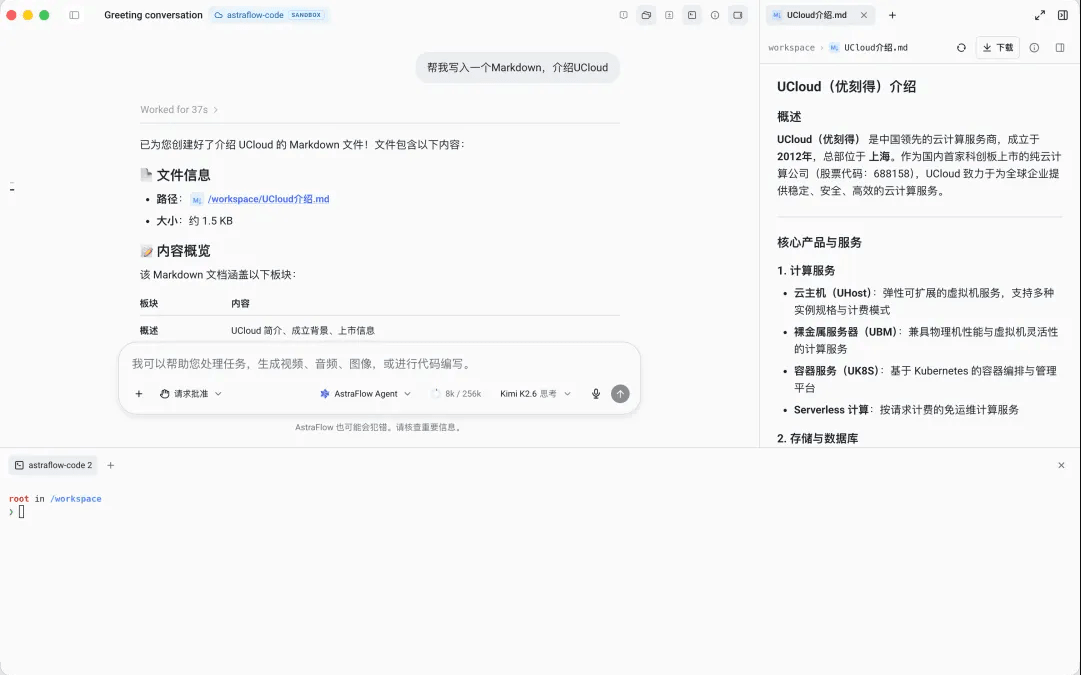Close the UCloud介绍.md tab
The image size is (1081, 675).
864,15
